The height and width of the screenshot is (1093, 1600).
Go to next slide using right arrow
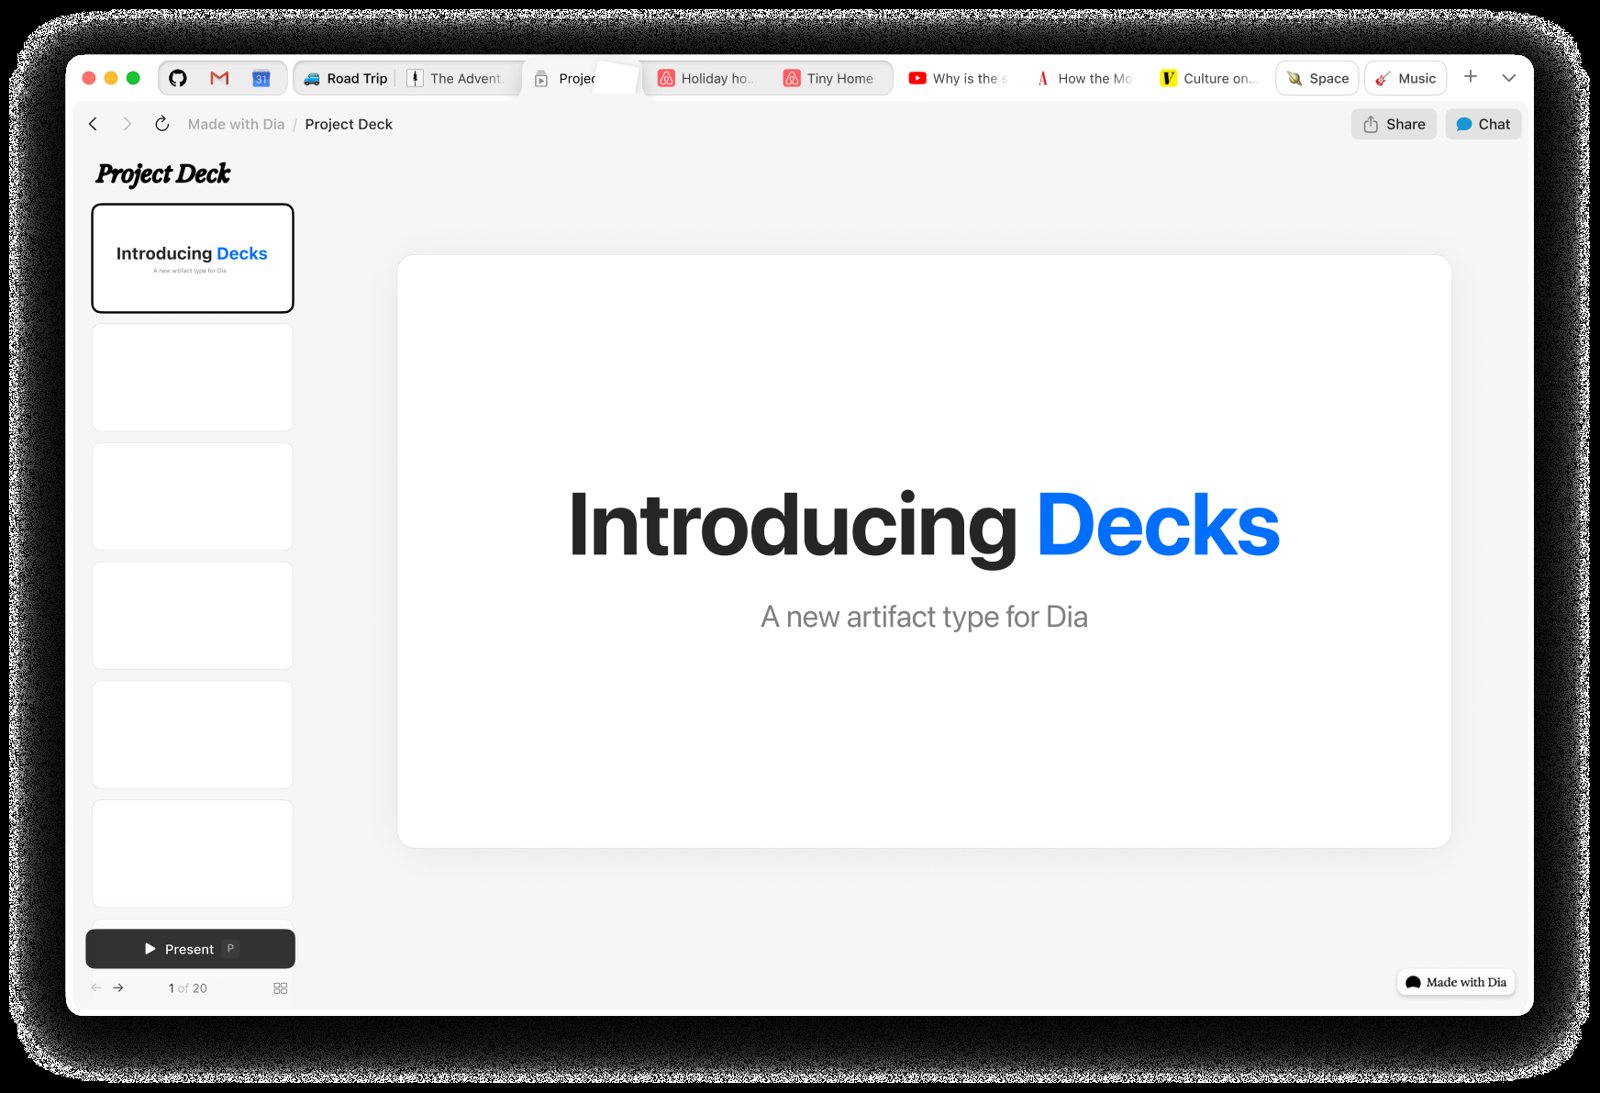(x=118, y=988)
